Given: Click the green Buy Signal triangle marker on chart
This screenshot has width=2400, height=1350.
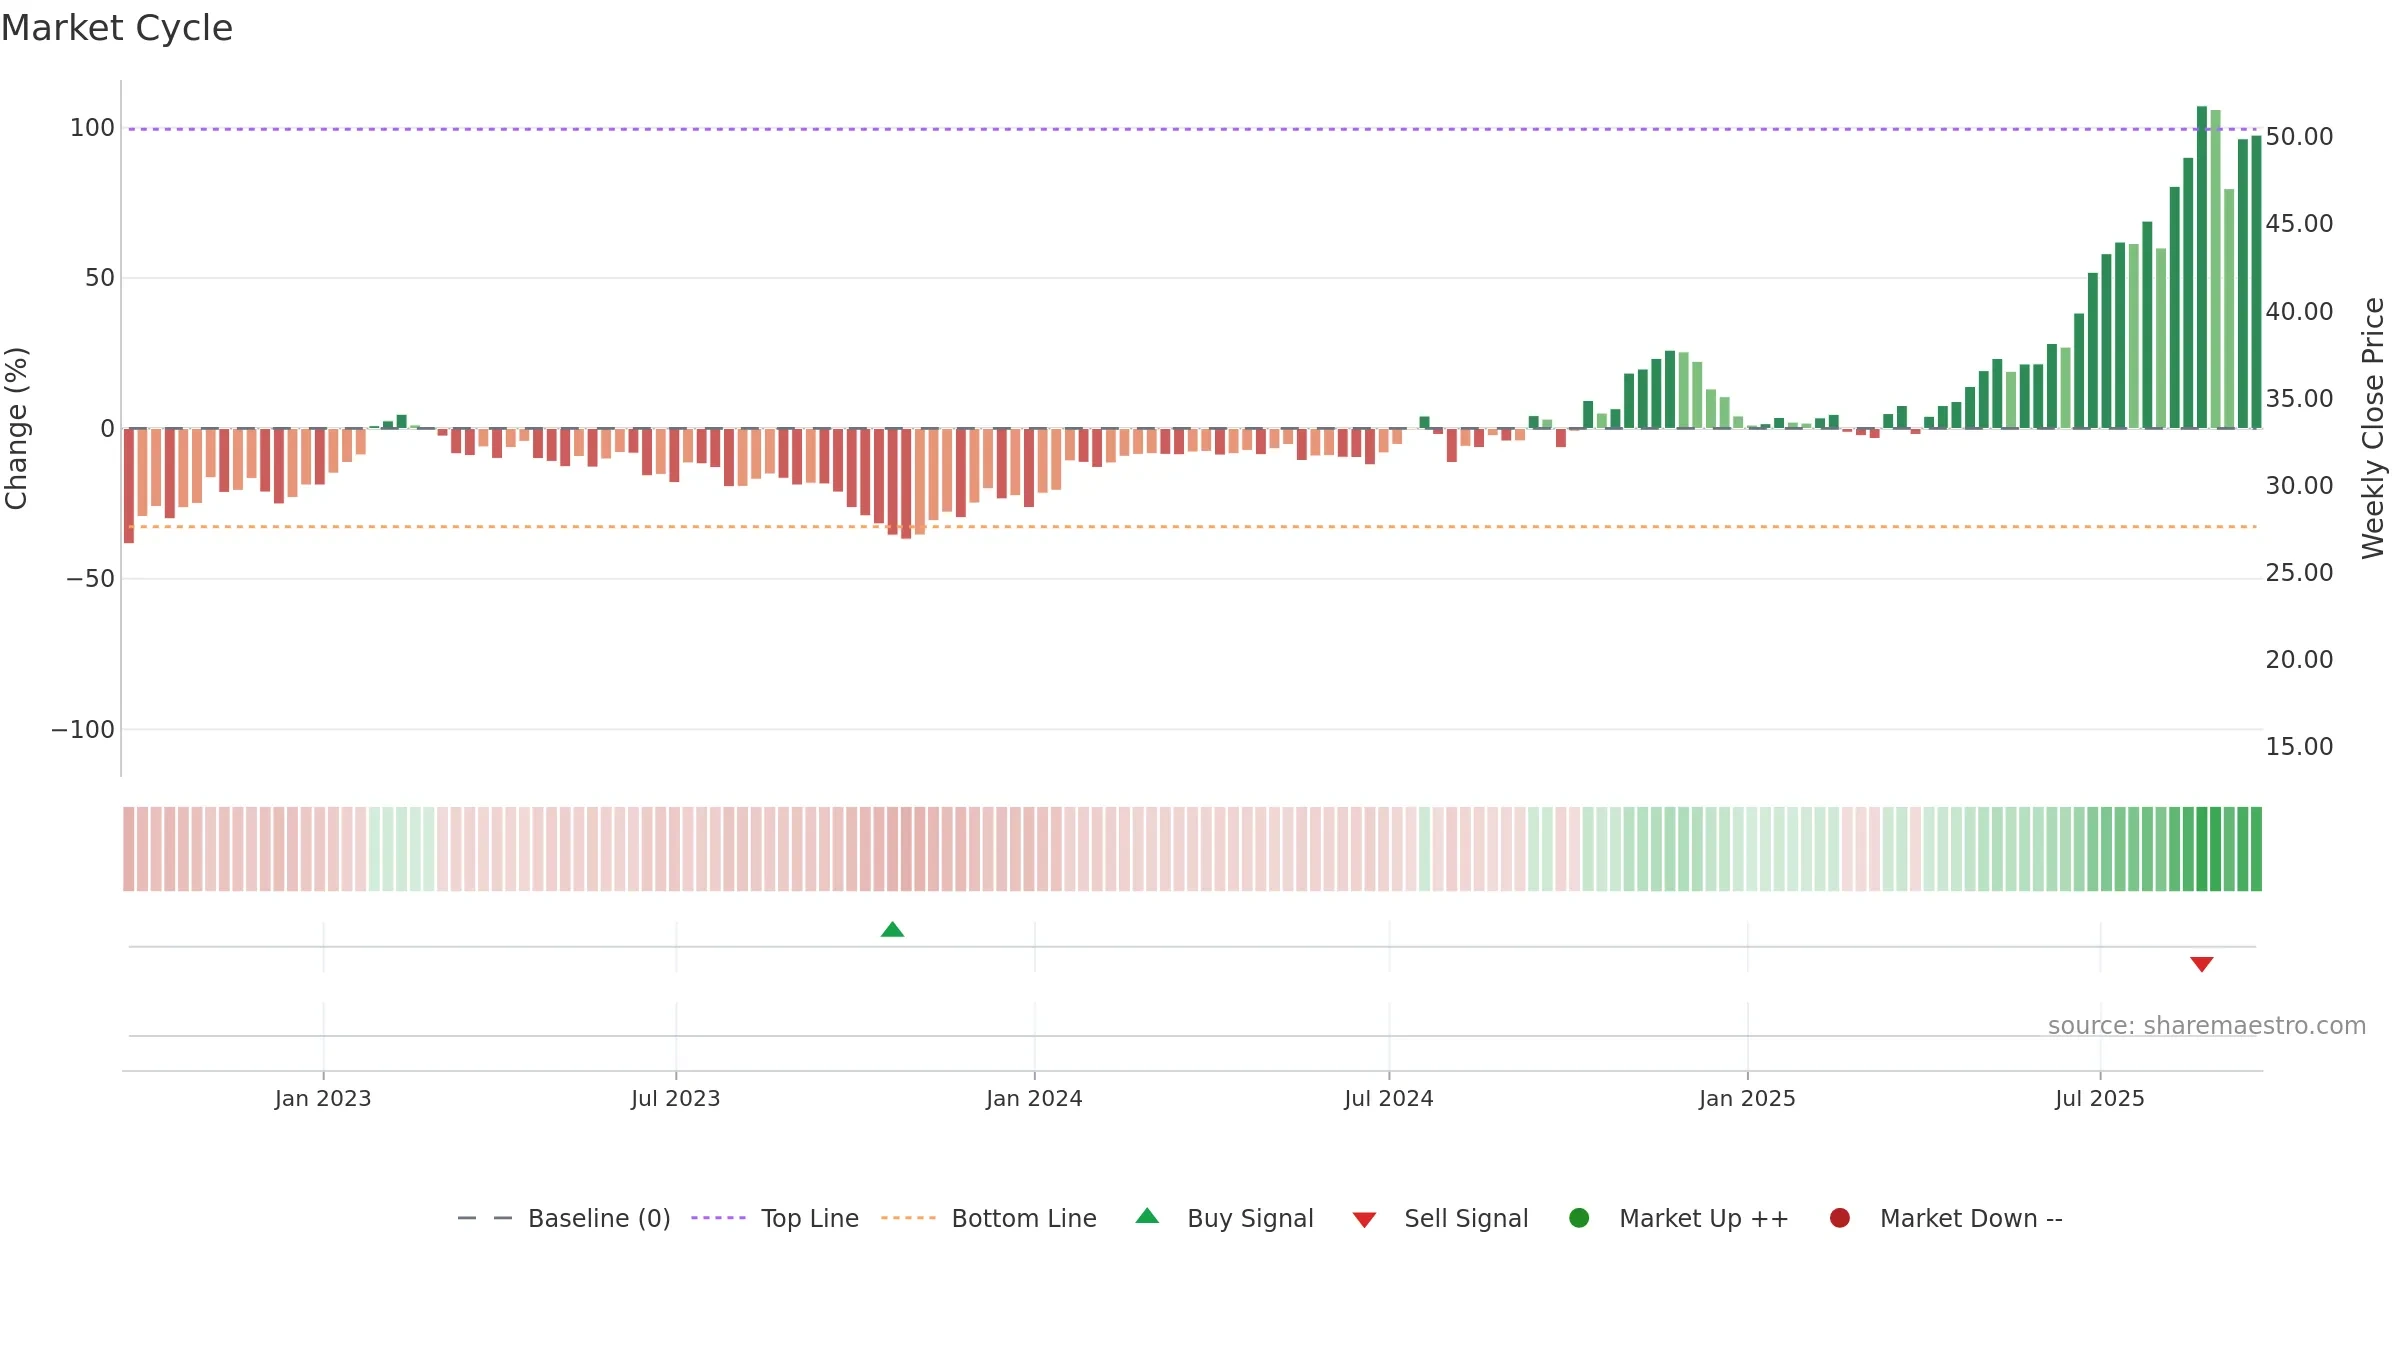Looking at the screenshot, I should click(892, 930).
